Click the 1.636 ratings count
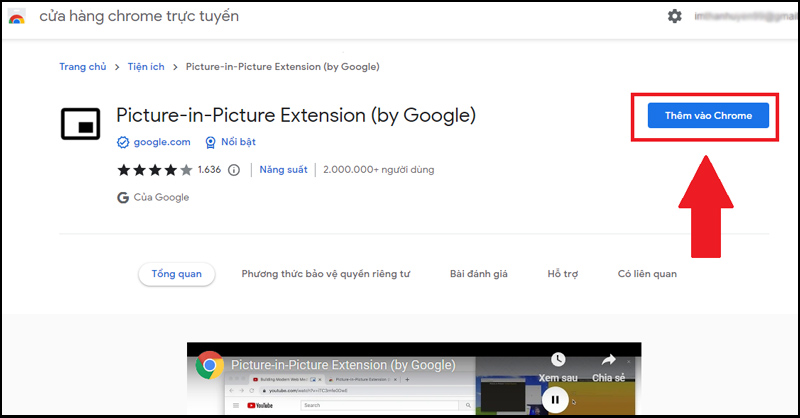This screenshot has height=418, width=800. 209,169
